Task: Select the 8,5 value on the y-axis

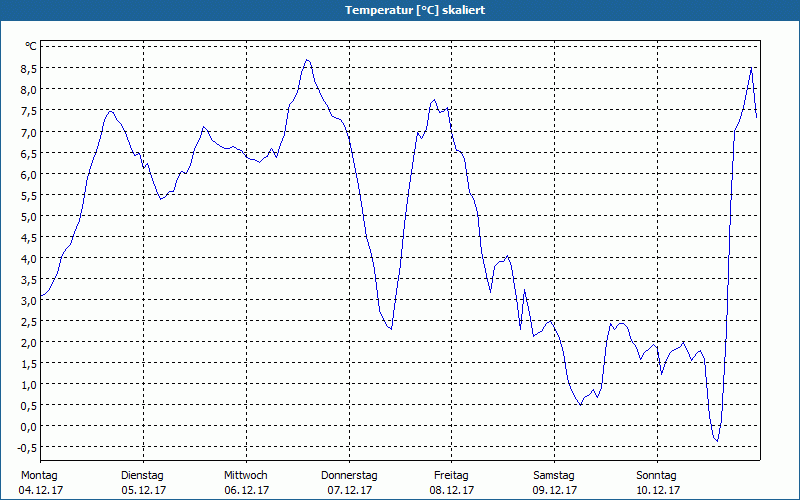Action: click(x=27, y=68)
